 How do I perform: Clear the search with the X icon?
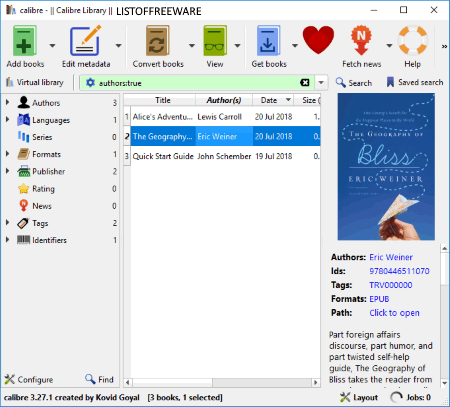pyautogui.click(x=305, y=82)
